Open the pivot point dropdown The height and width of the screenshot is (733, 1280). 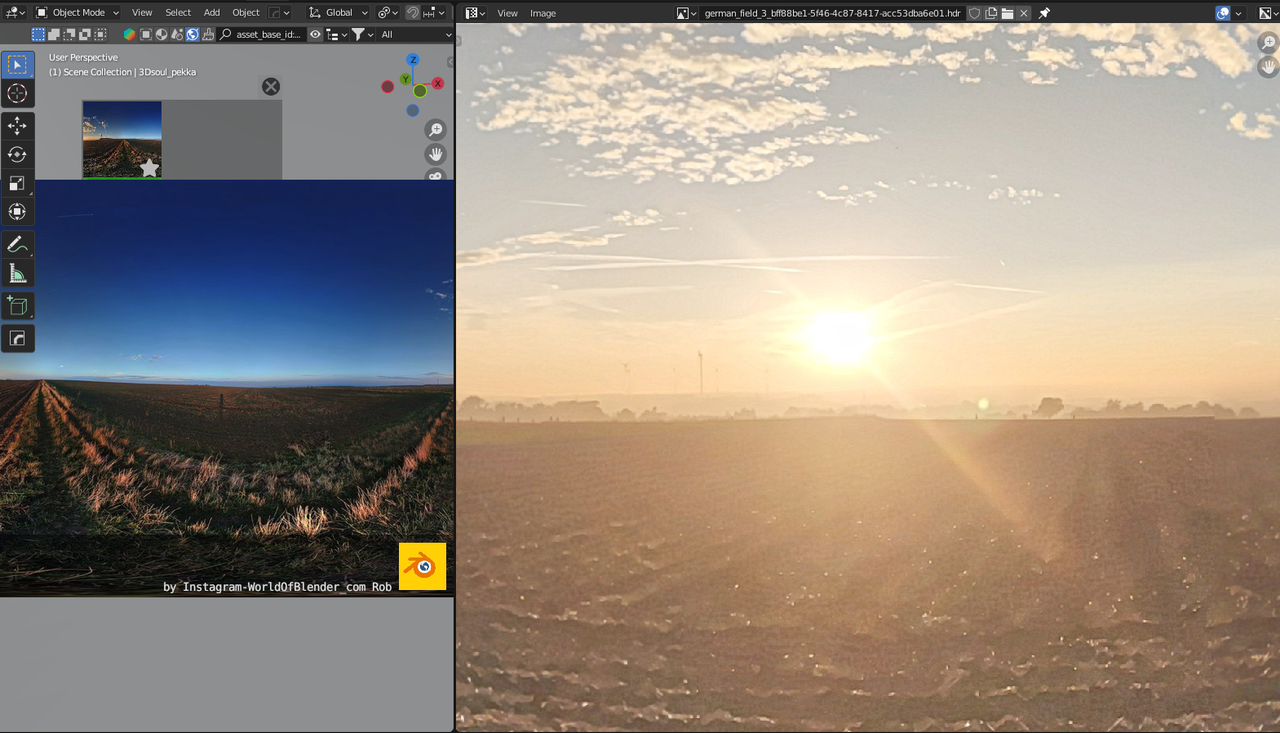click(x=386, y=13)
